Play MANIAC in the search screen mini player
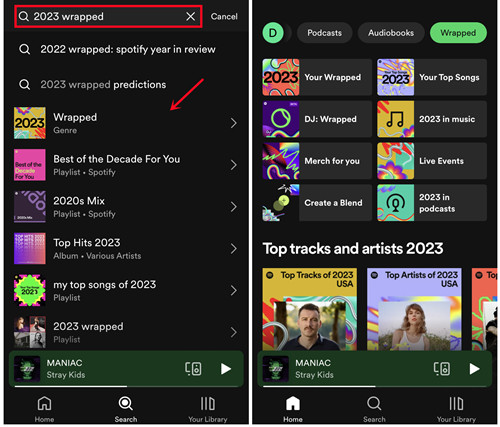 click(226, 369)
